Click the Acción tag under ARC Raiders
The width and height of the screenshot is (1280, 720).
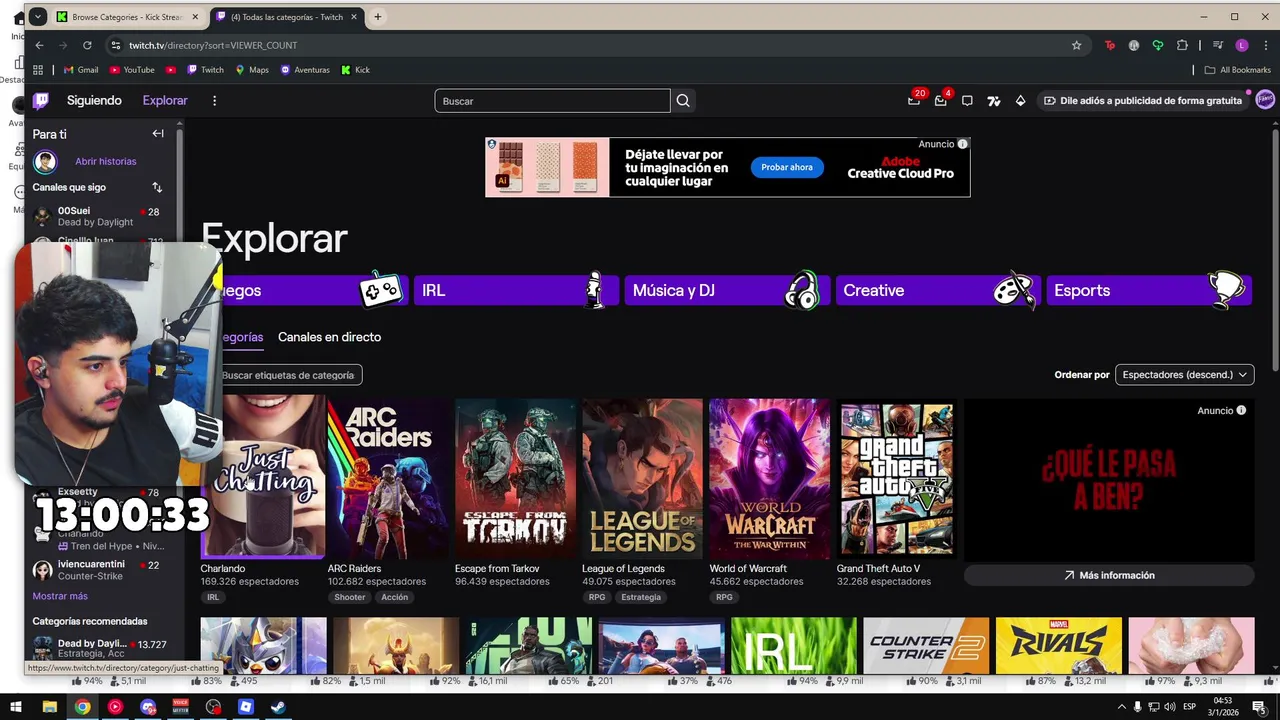(x=395, y=597)
